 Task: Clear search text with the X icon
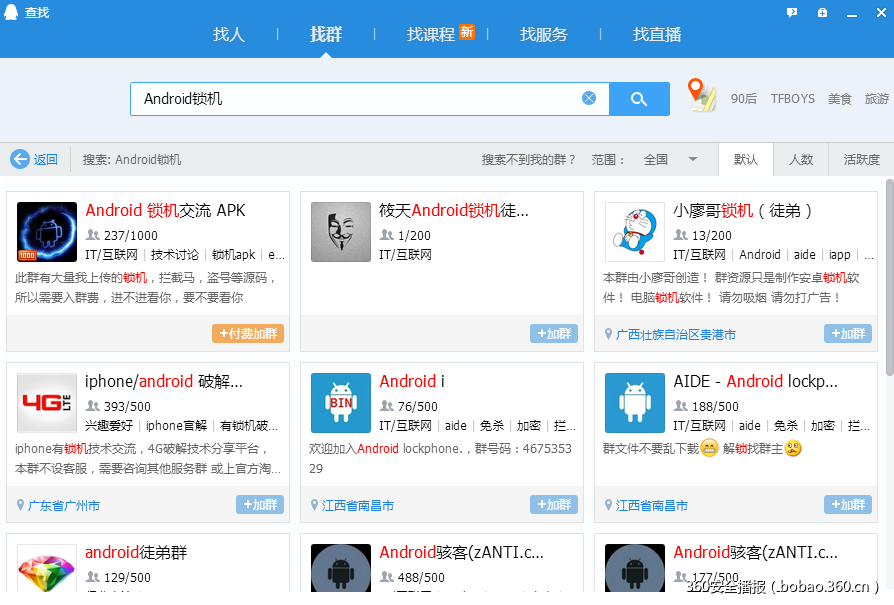589,98
